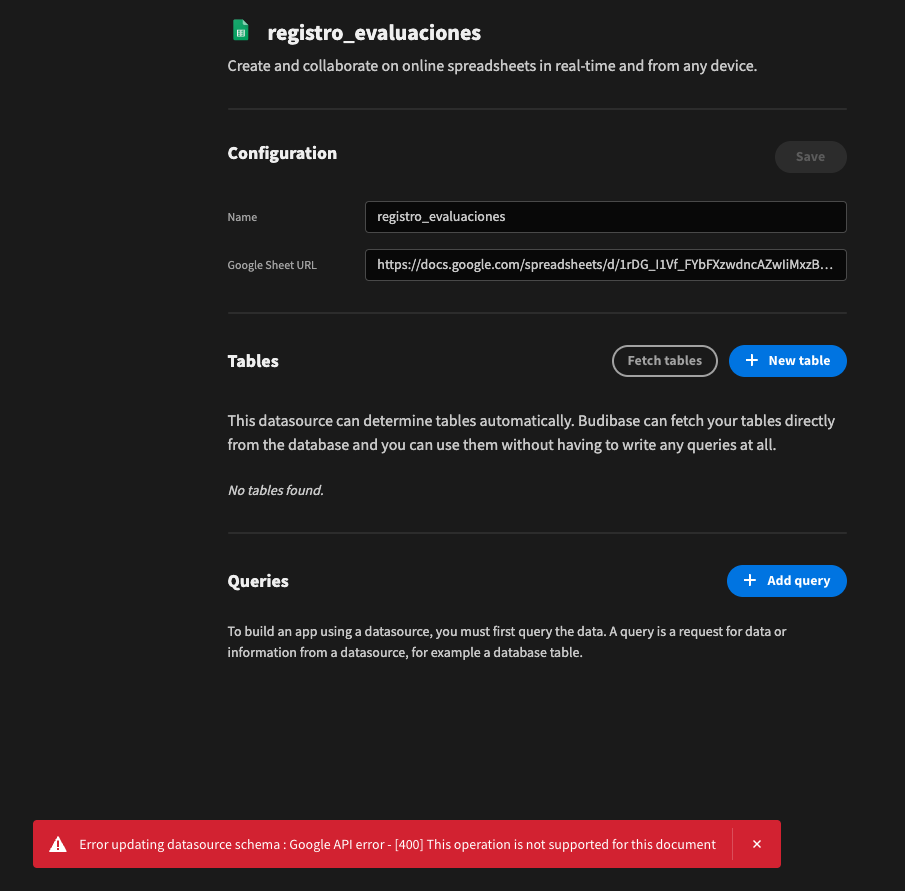Click the plus icon on Add query button
Screen dimensions: 905x891
pos(750,581)
